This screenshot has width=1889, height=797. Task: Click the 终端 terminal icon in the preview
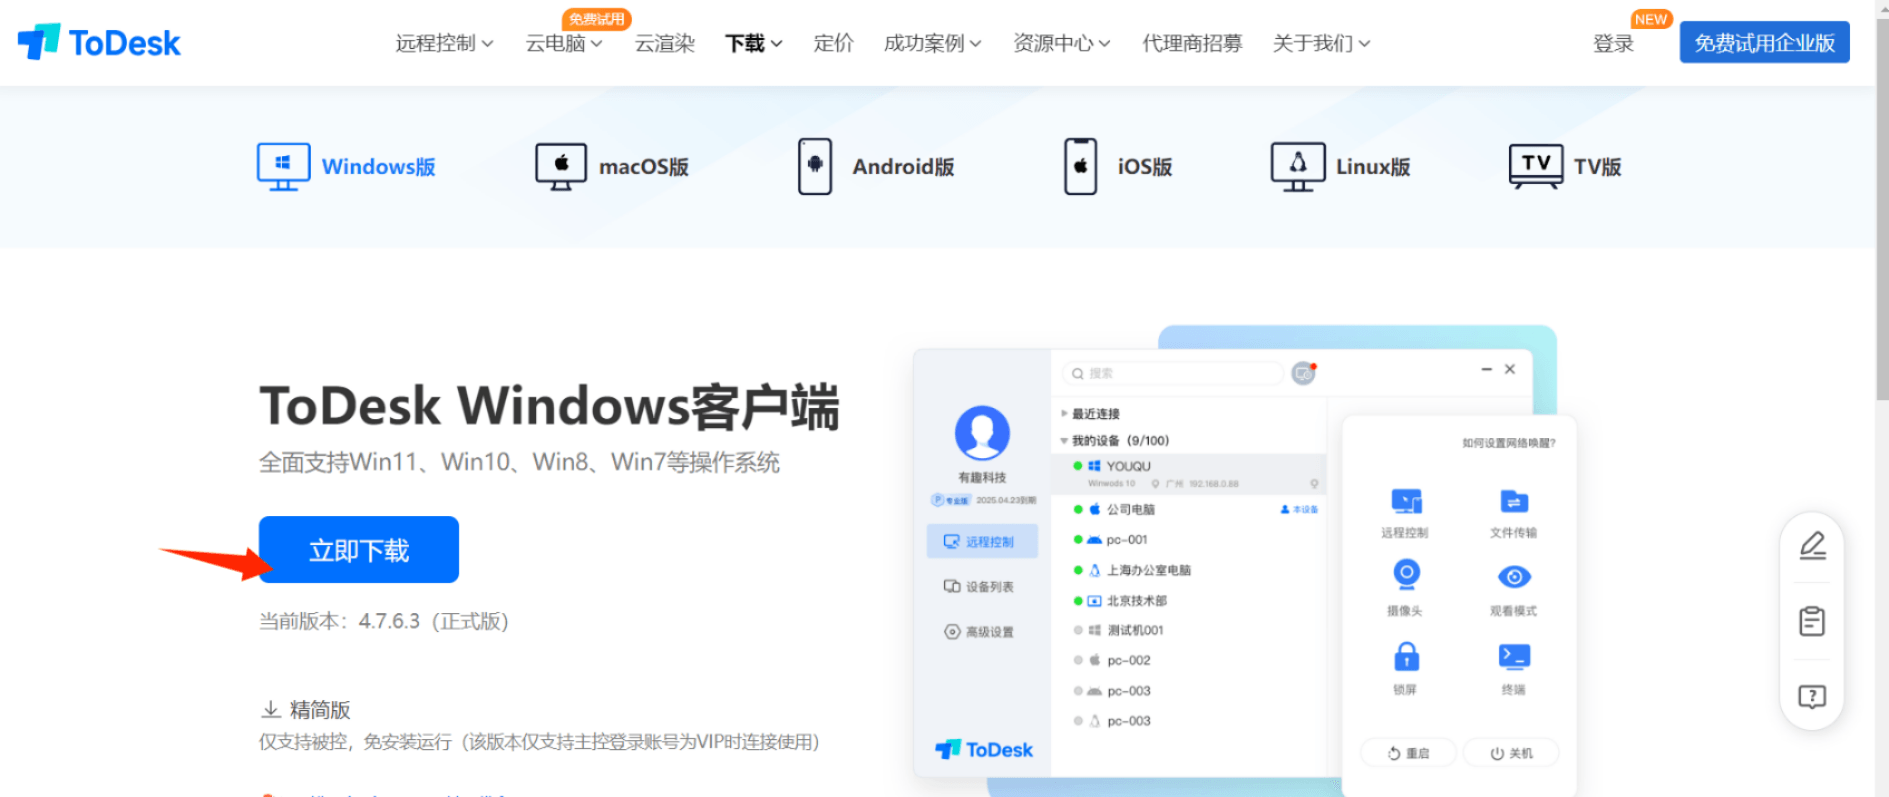[x=1514, y=656]
